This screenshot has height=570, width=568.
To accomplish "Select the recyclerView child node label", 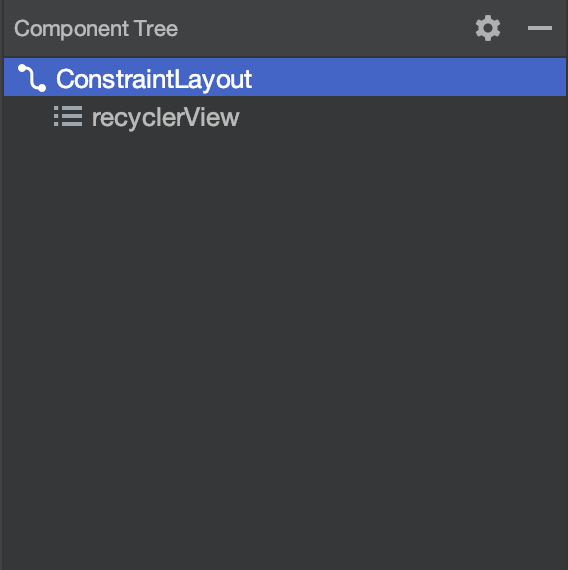I will click(165, 118).
